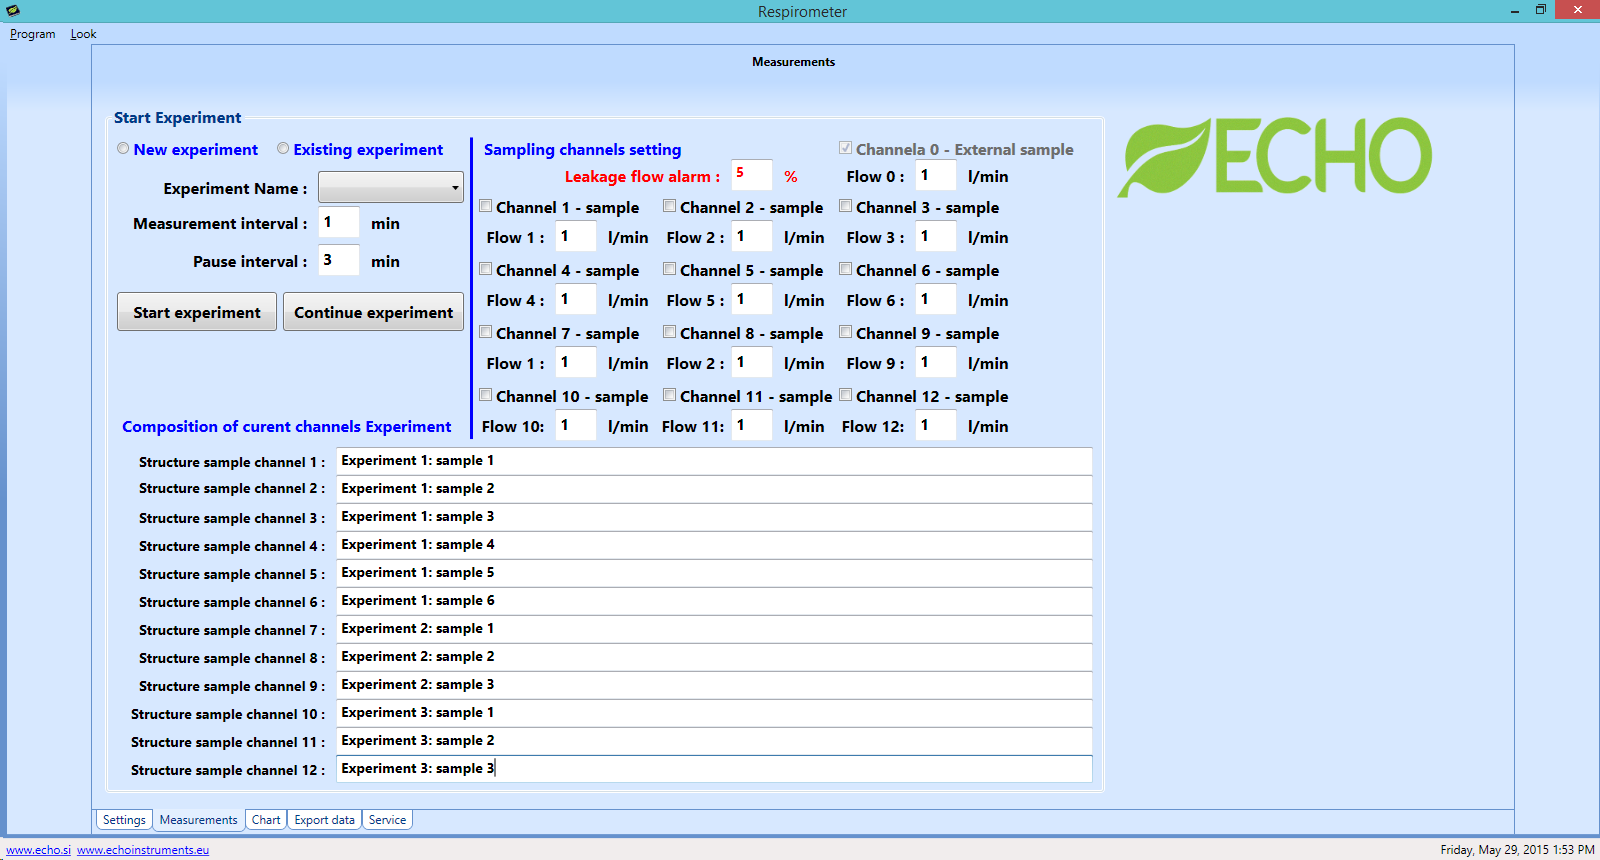The width and height of the screenshot is (1600, 860).
Task: Edit Structure sample channel 7 text field
Action: click(714, 629)
